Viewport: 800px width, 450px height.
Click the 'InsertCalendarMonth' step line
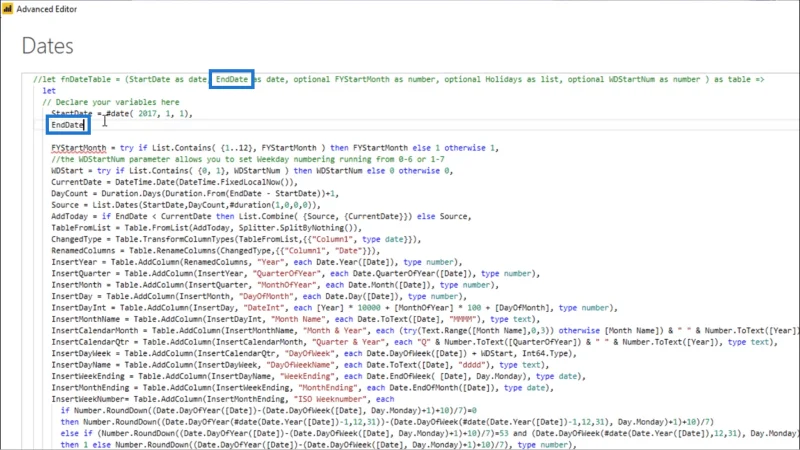coord(423,331)
